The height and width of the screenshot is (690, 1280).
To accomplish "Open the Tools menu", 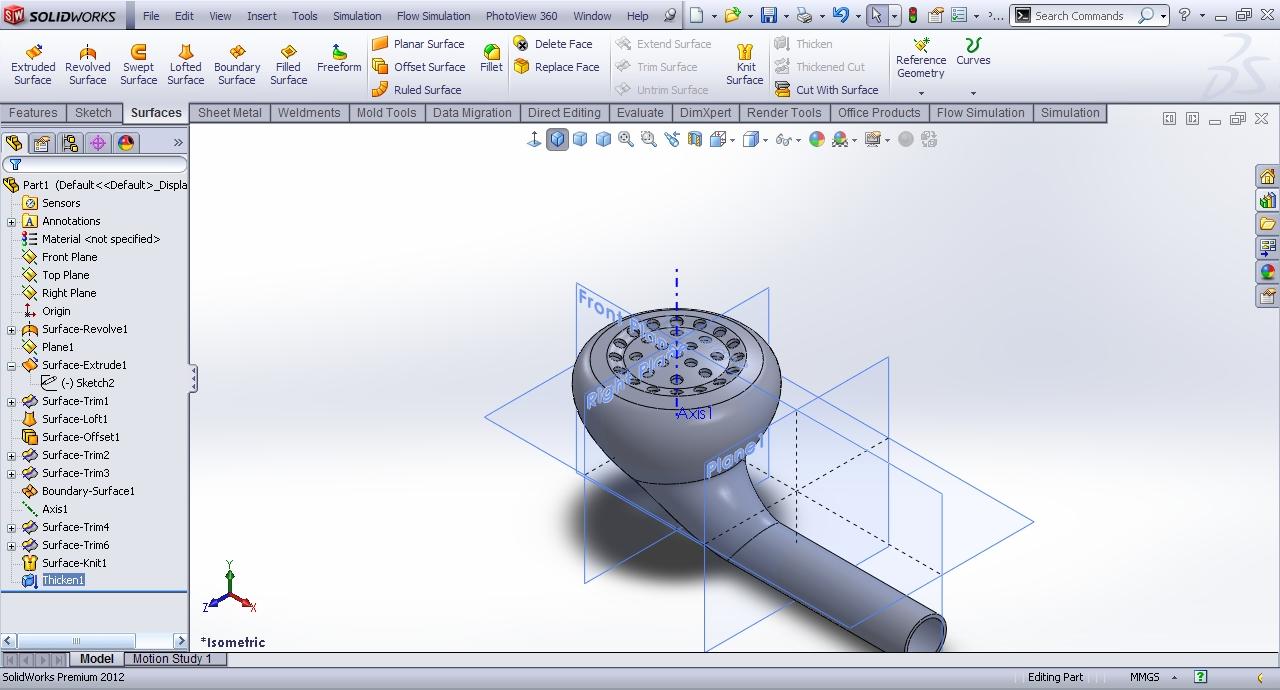I will point(305,16).
